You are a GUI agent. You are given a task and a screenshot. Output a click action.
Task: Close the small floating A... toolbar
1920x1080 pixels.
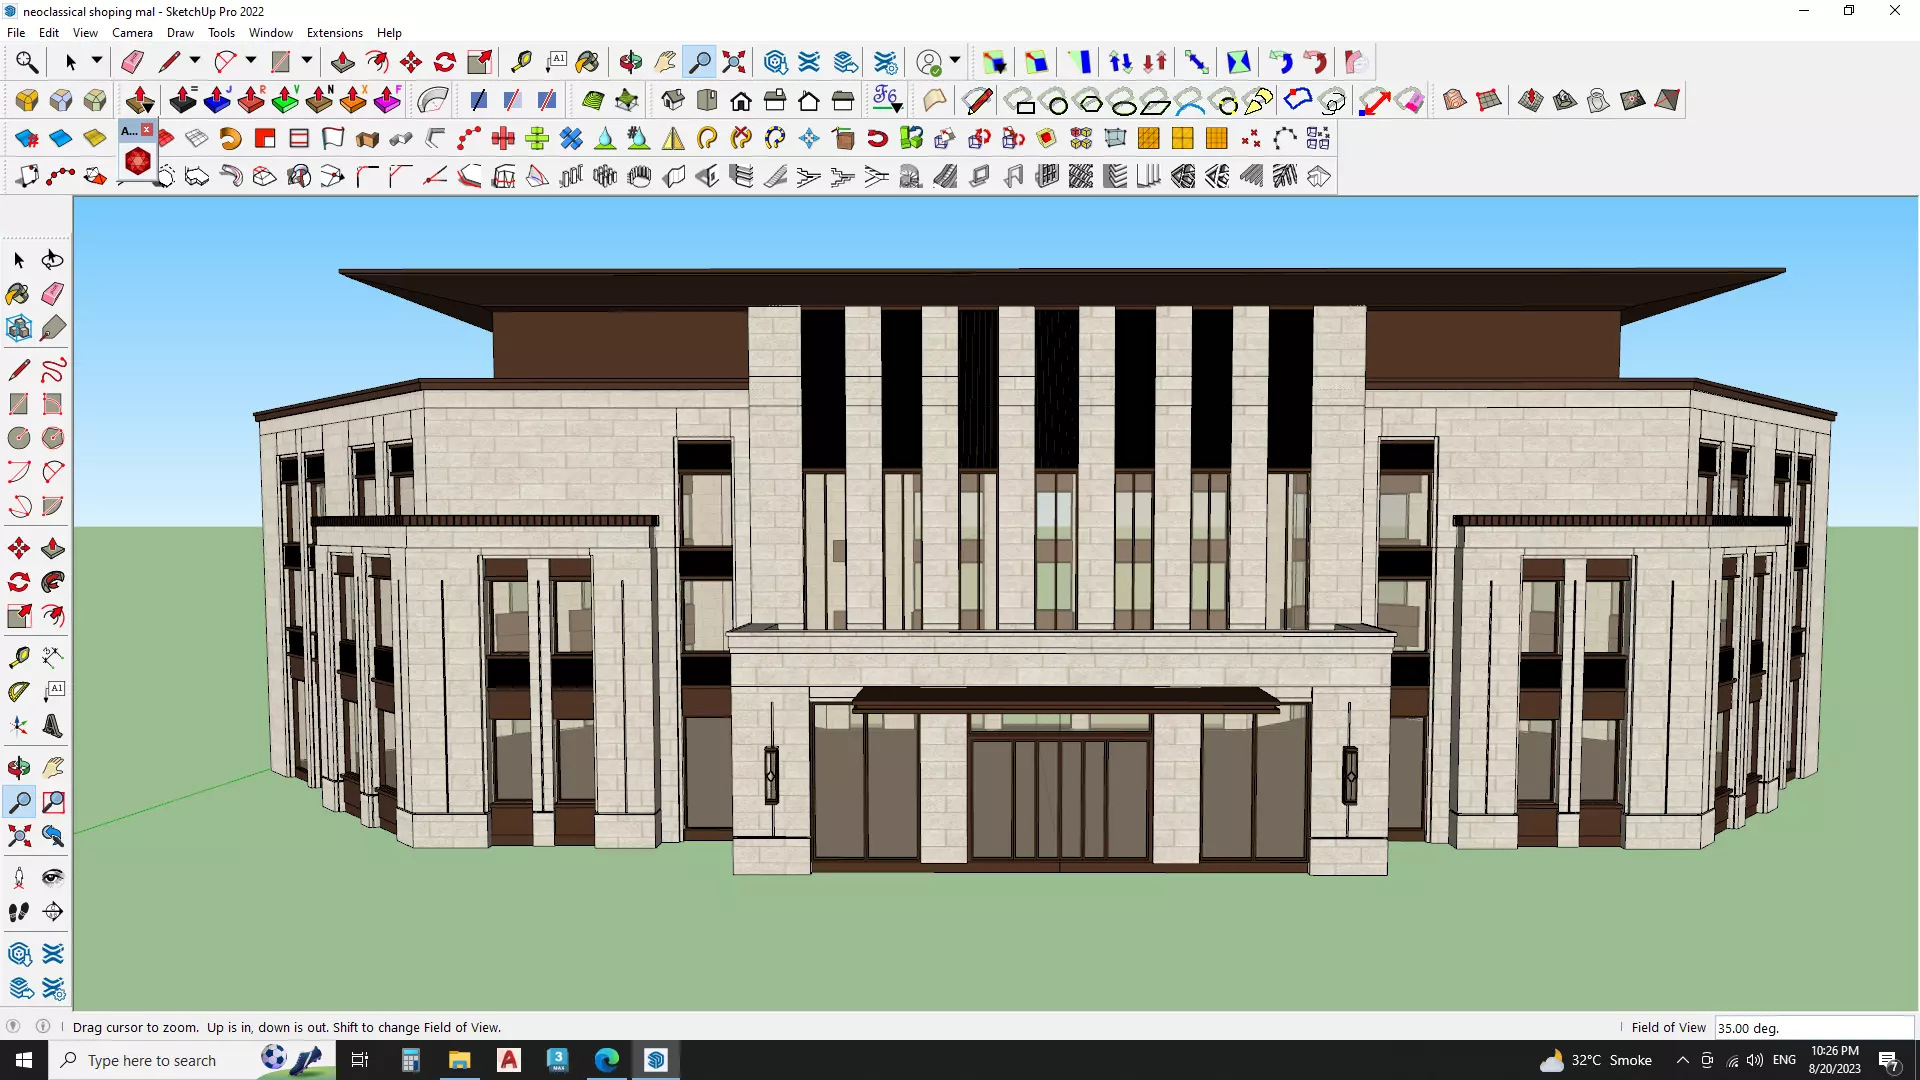[x=147, y=130]
